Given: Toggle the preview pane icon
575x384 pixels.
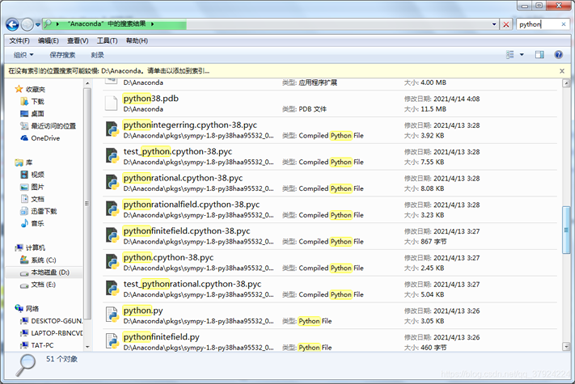Looking at the screenshot, I should tap(539, 55).
